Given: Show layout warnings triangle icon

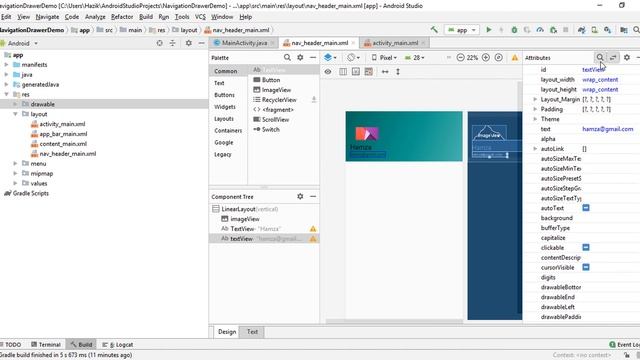Looking at the screenshot, I should tap(515, 58).
